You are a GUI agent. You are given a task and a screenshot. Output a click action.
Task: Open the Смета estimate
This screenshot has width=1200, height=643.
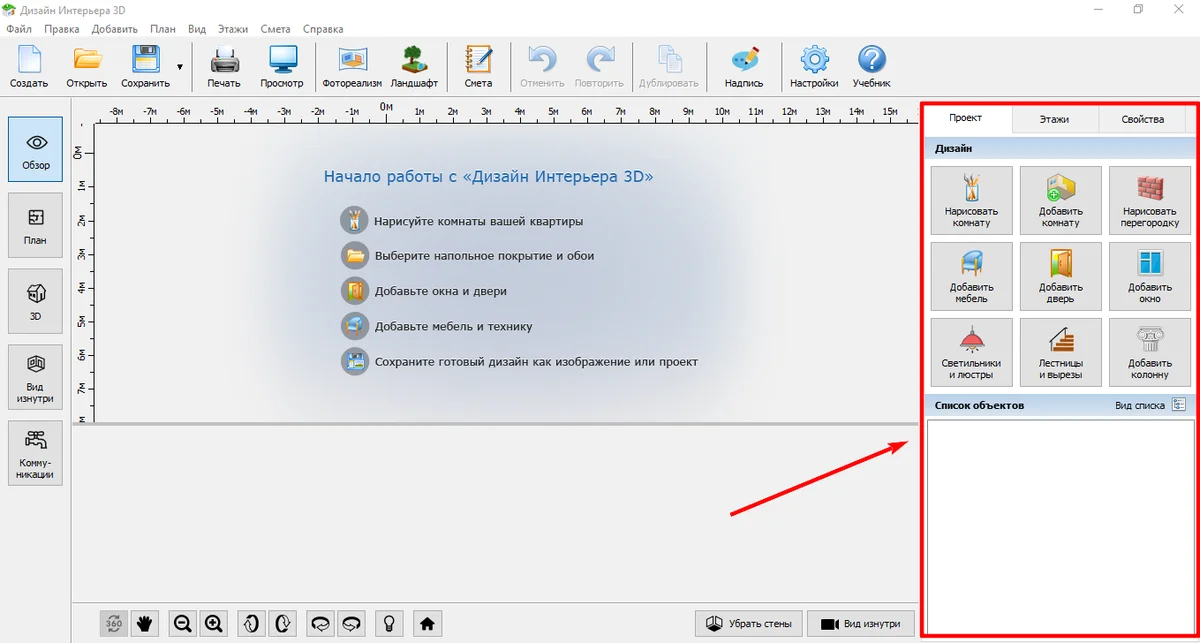pos(478,67)
